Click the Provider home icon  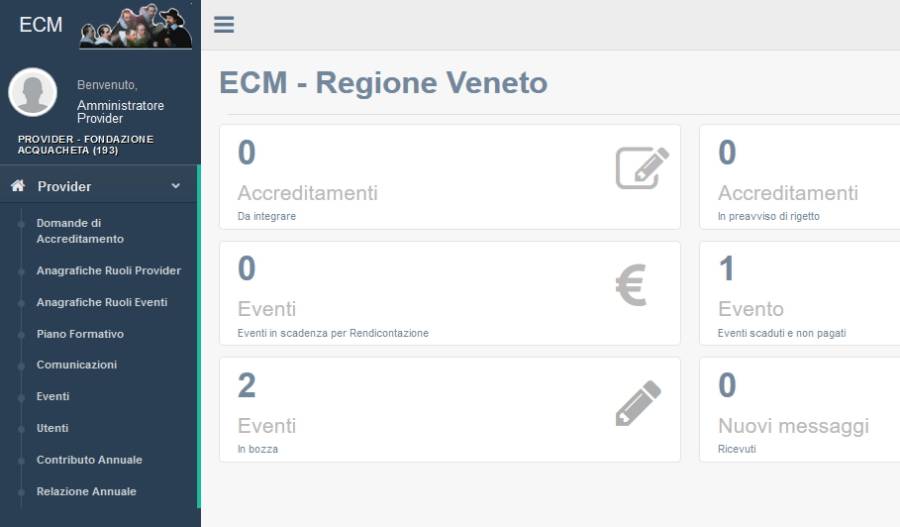pyautogui.click(x=17, y=186)
